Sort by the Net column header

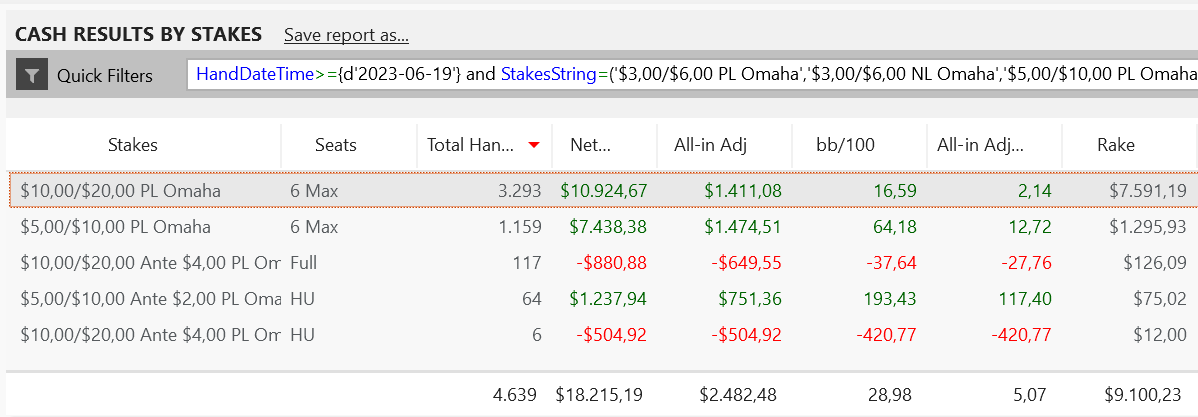pyautogui.click(x=589, y=145)
